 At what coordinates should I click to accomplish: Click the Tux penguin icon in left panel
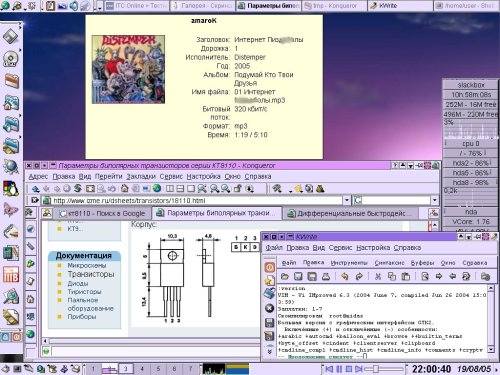(x=11, y=188)
